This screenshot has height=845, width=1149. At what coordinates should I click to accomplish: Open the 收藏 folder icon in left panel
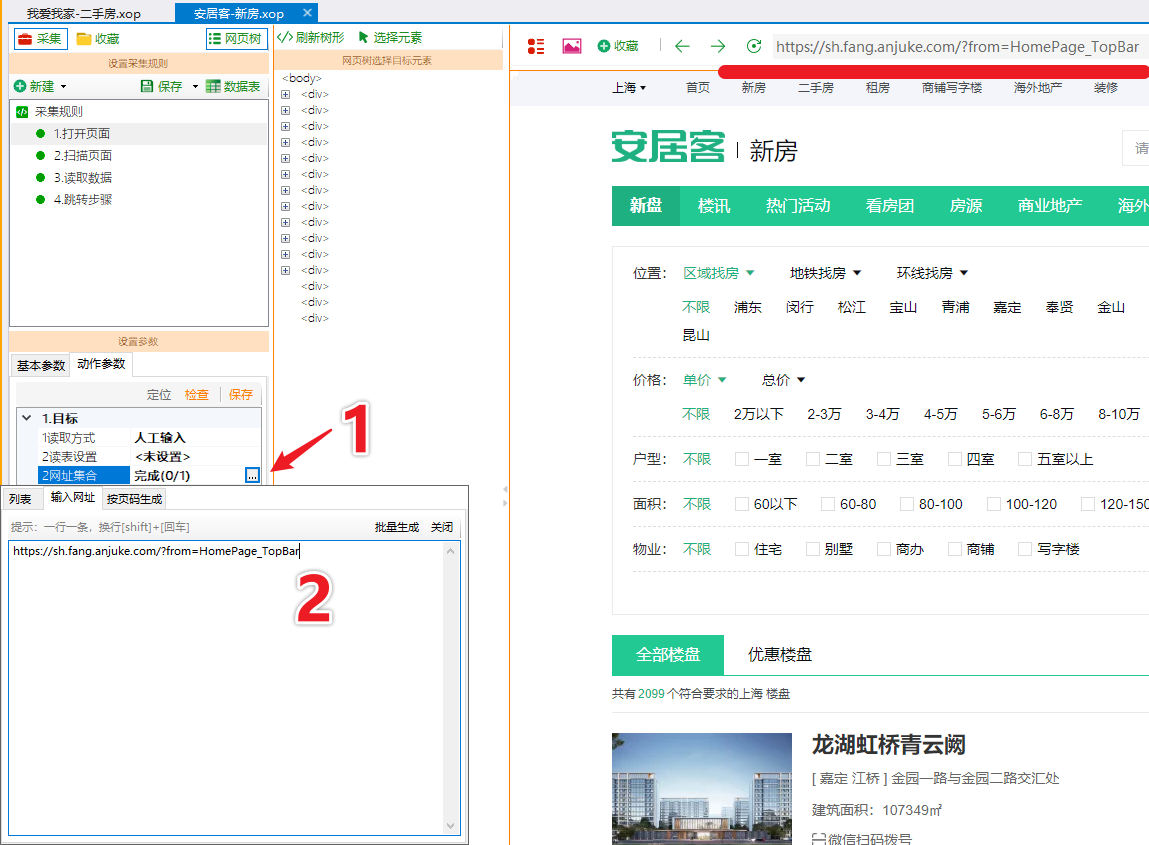click(84, 39)
